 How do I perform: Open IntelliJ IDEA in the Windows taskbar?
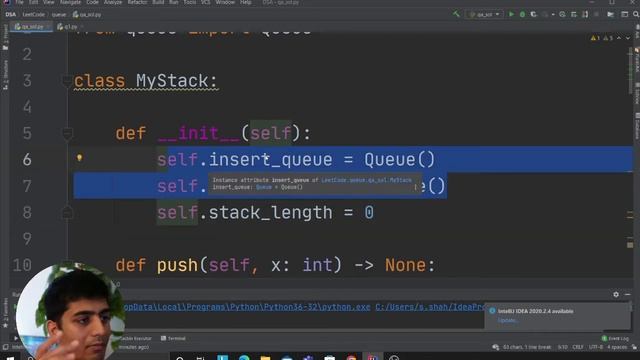[x=372, y=357]
